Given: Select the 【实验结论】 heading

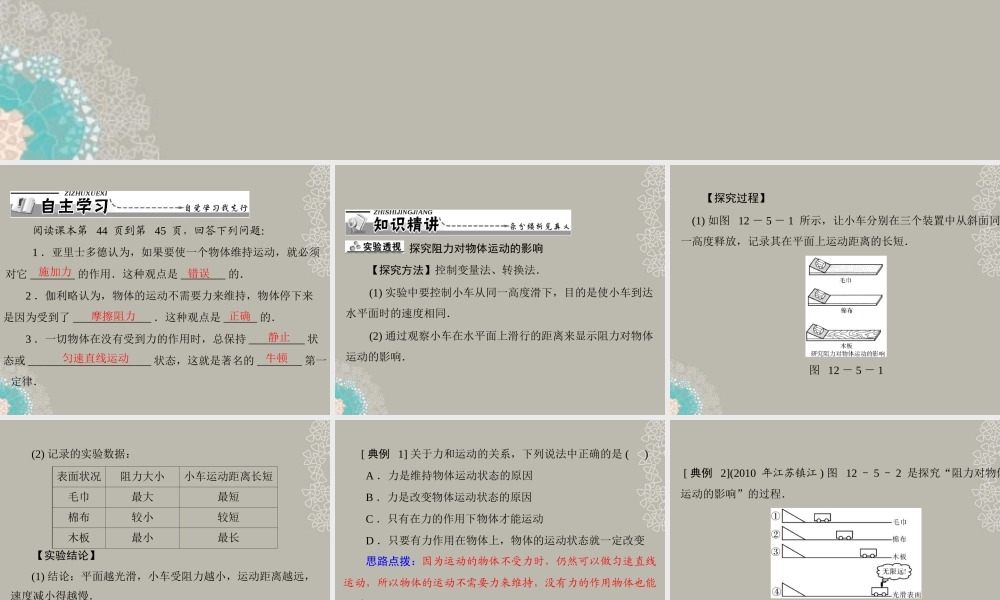Looking at the screenshot, I should tap(66, 555).
